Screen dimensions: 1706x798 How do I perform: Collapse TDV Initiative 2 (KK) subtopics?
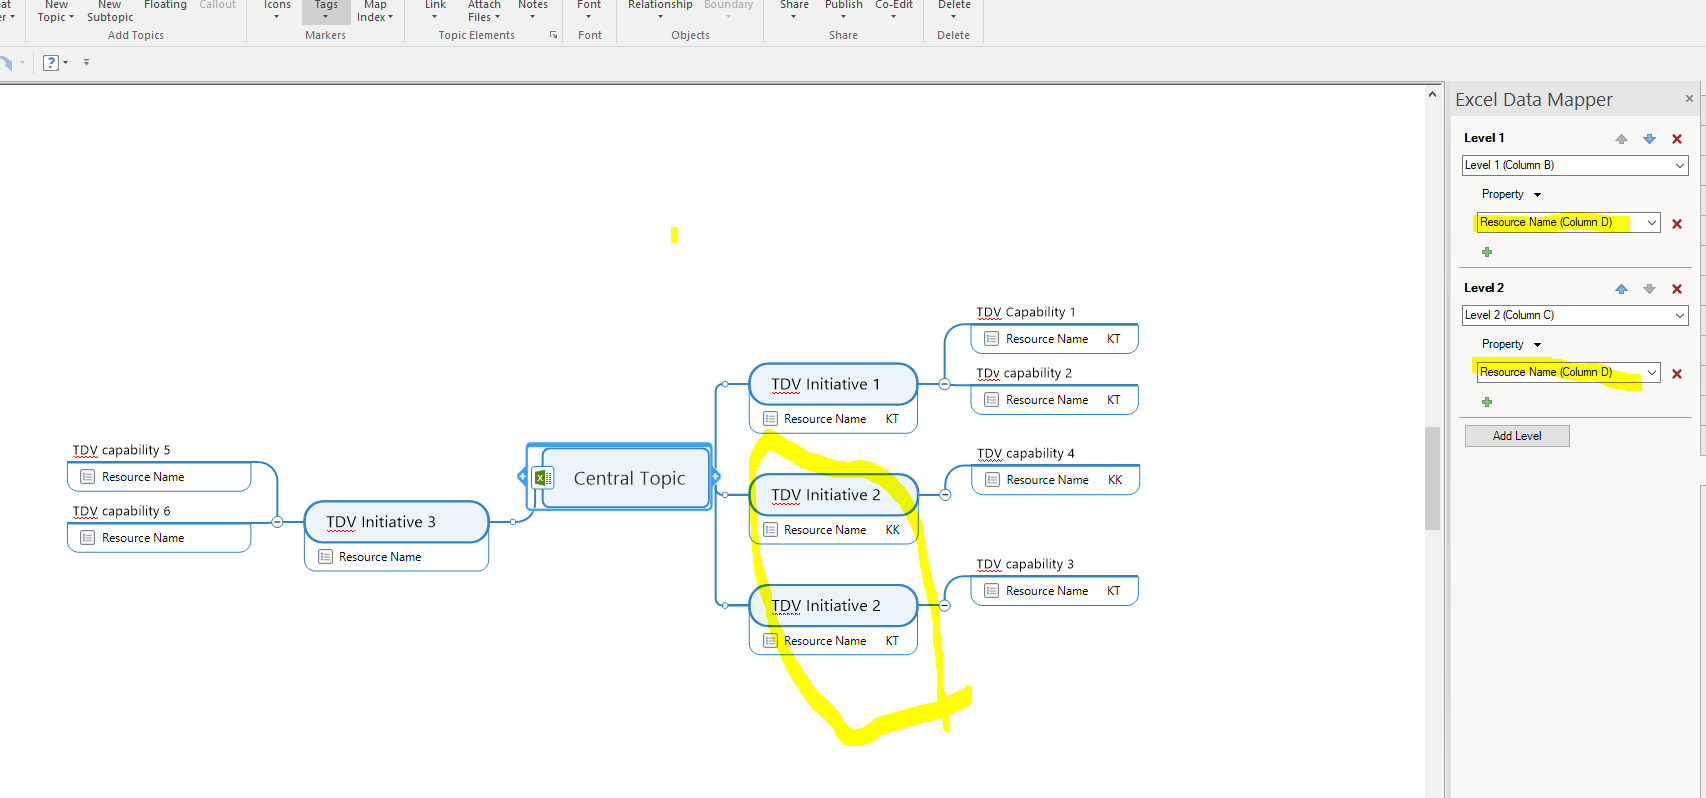944,495
